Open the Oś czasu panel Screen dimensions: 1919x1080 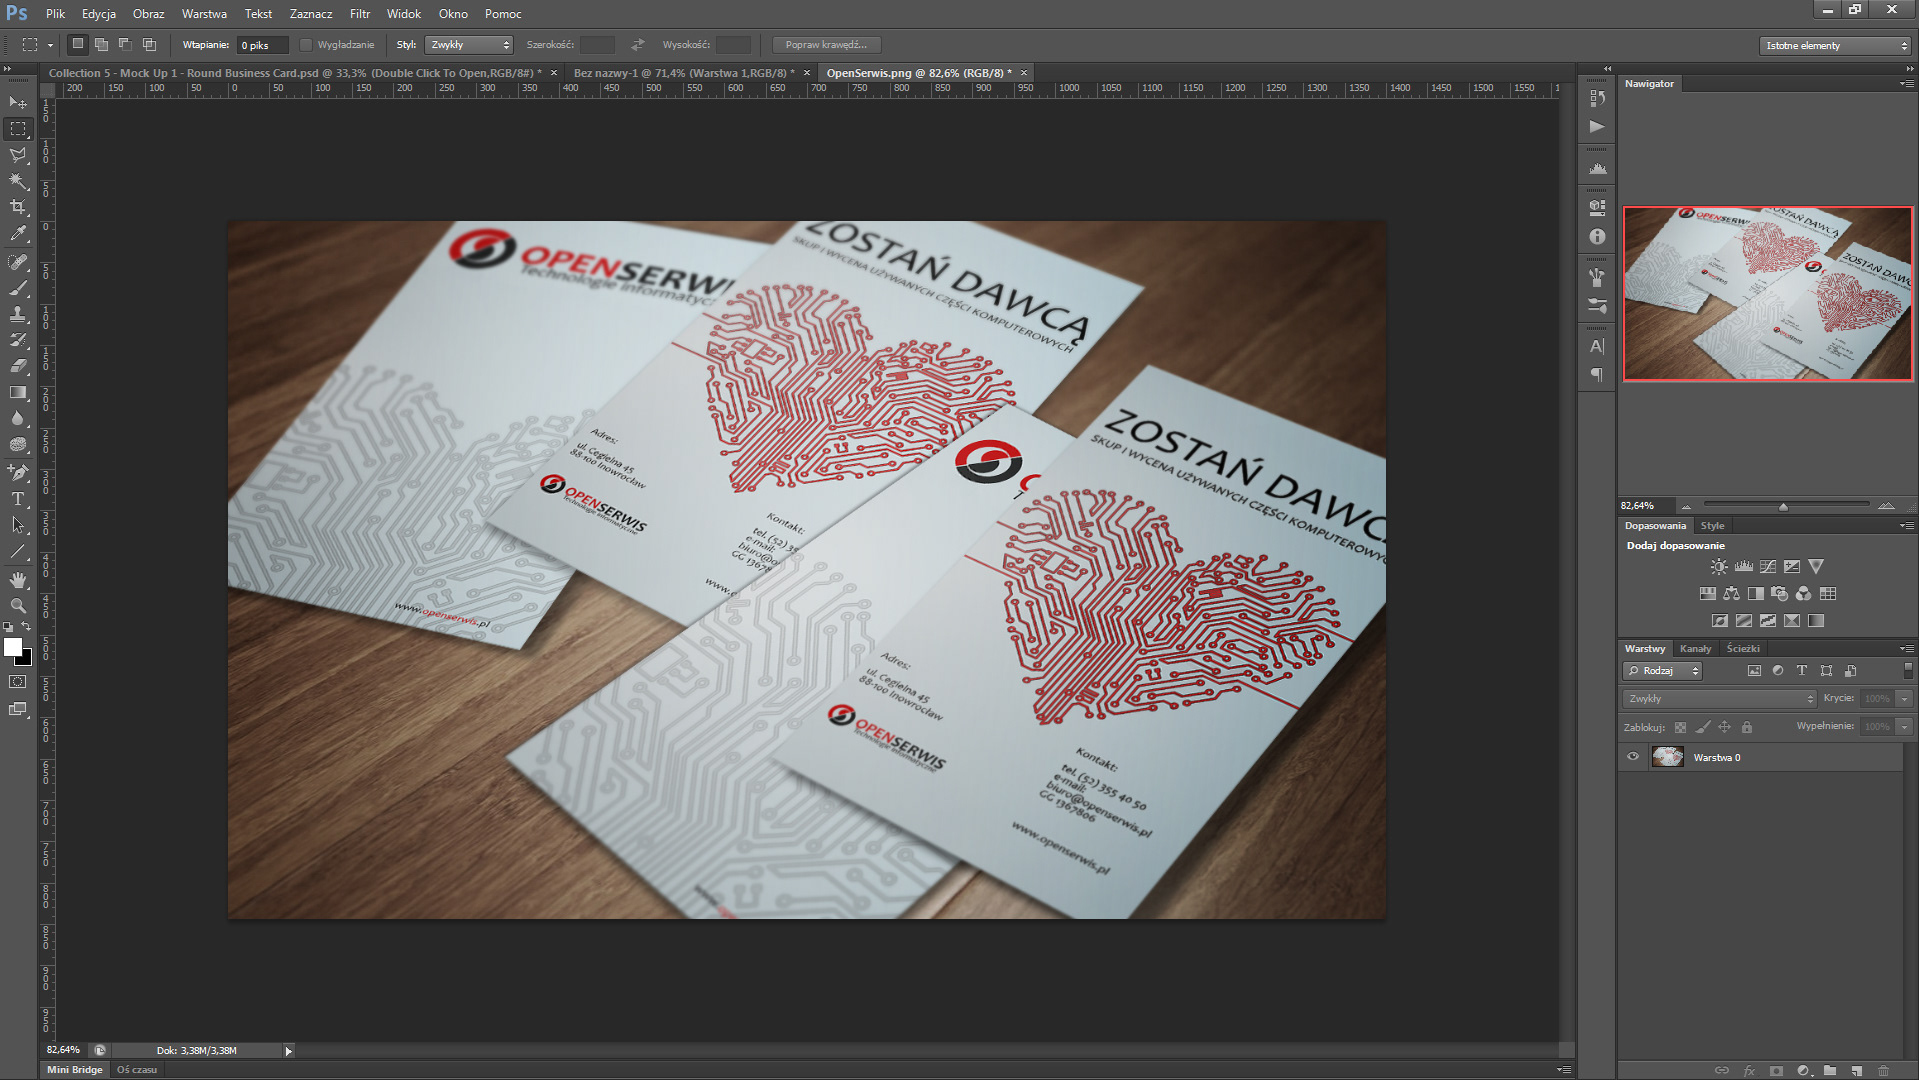[137, 1070]
